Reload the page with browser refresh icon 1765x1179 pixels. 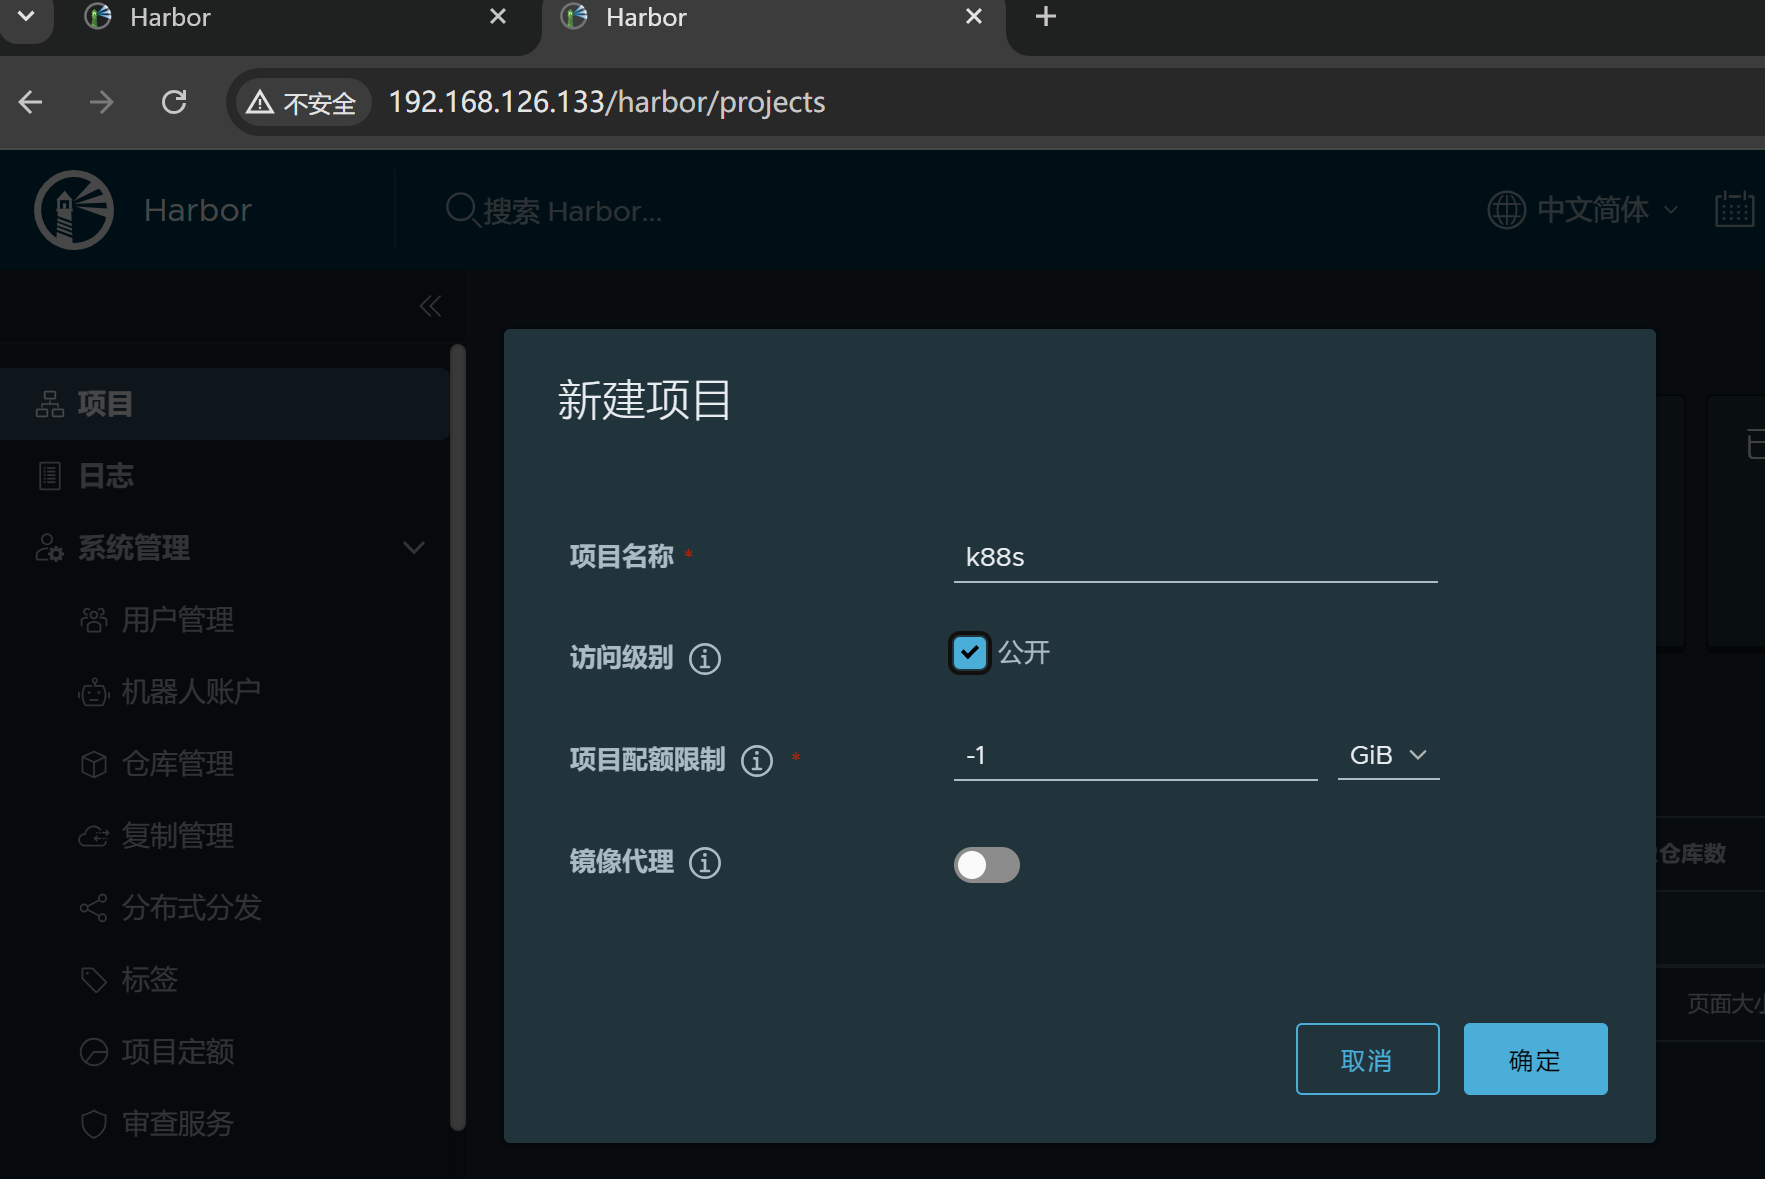pos(174,102)
